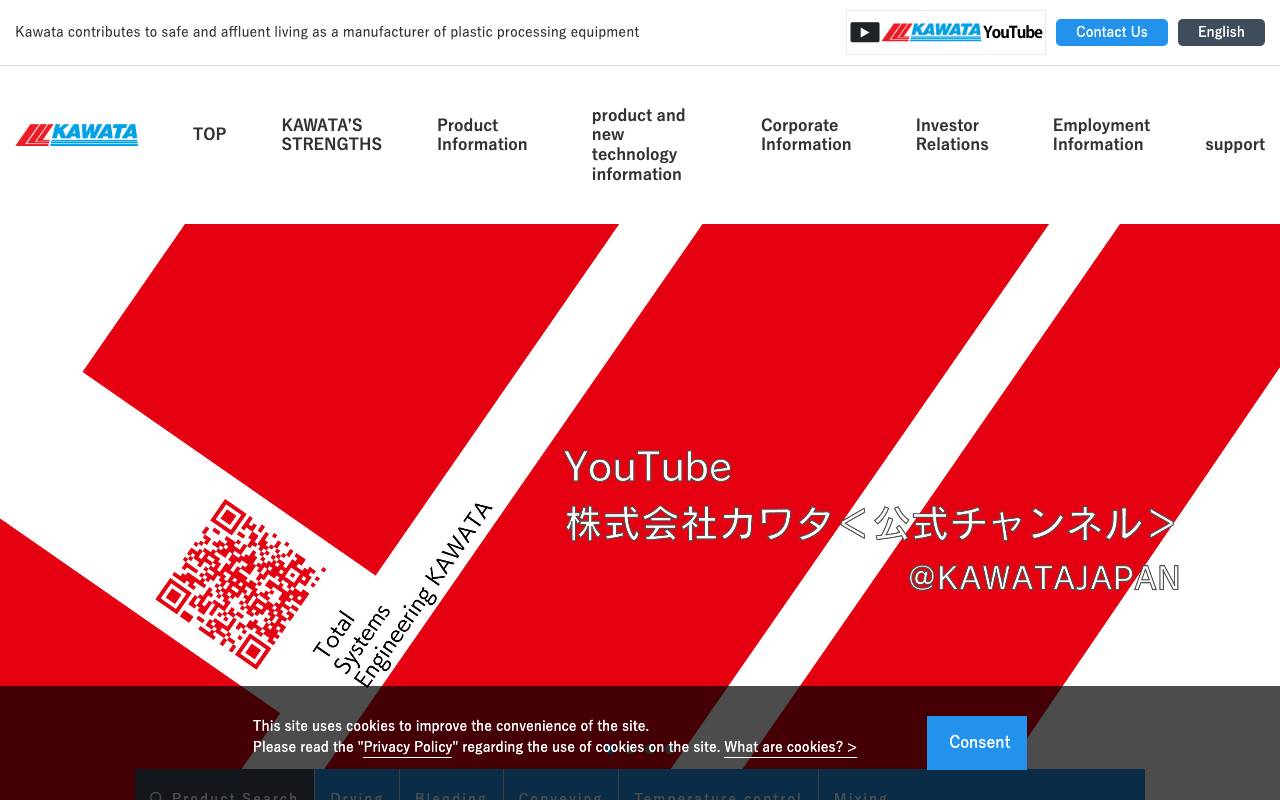The height and width of the screenshot is (800, 1280).
Task: Click the 'What are cookies?' link
Action: tap(790, 747)
